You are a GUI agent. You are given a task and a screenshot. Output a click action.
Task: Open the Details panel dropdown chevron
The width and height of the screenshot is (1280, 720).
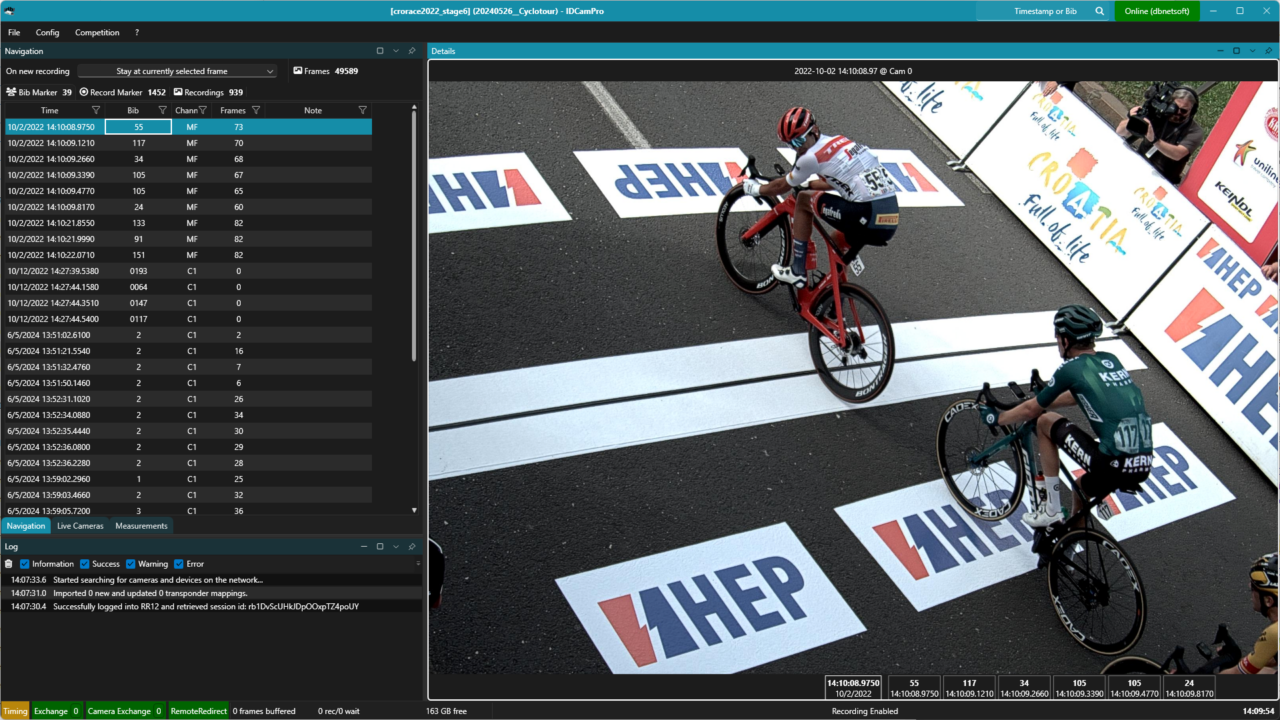coord(1252,51)
